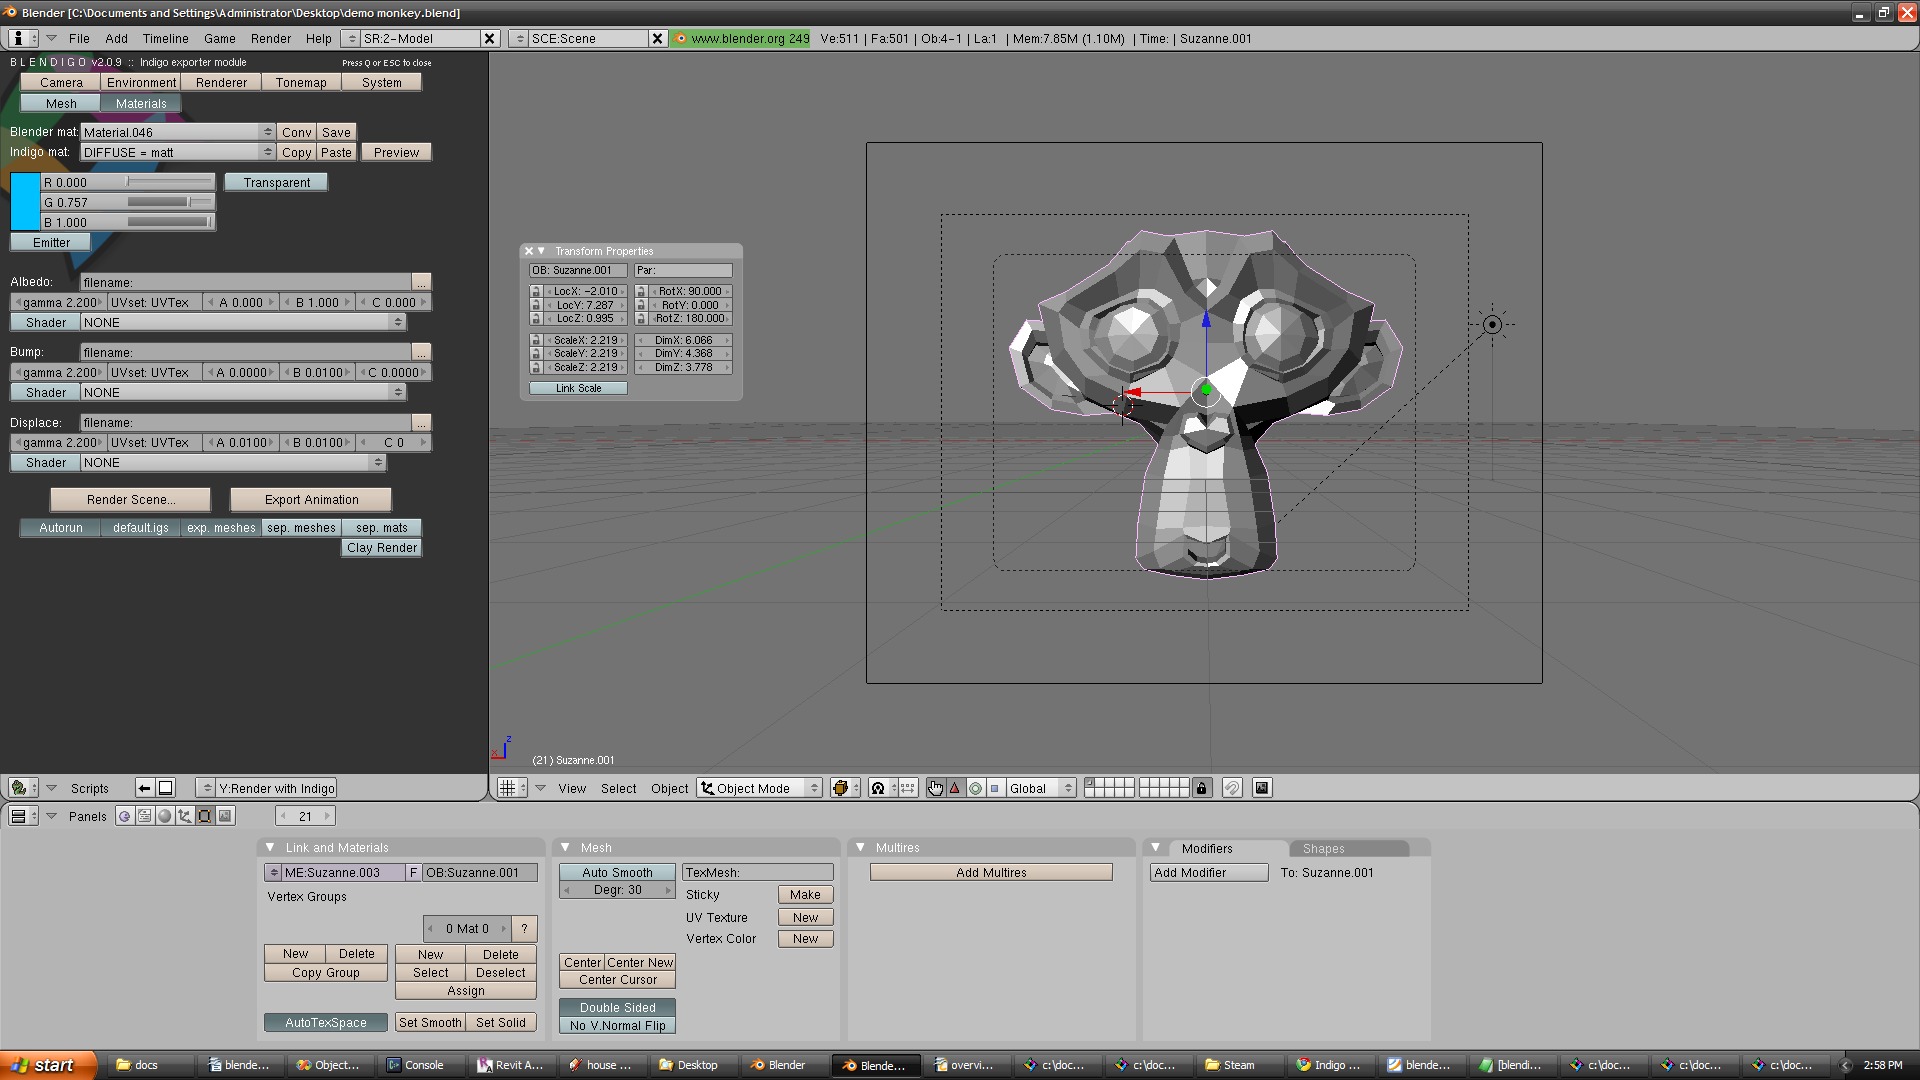Toggle the 3D manipulator hand icon
Viewport: 1920px width, 1080px height.
pos(935,788)
